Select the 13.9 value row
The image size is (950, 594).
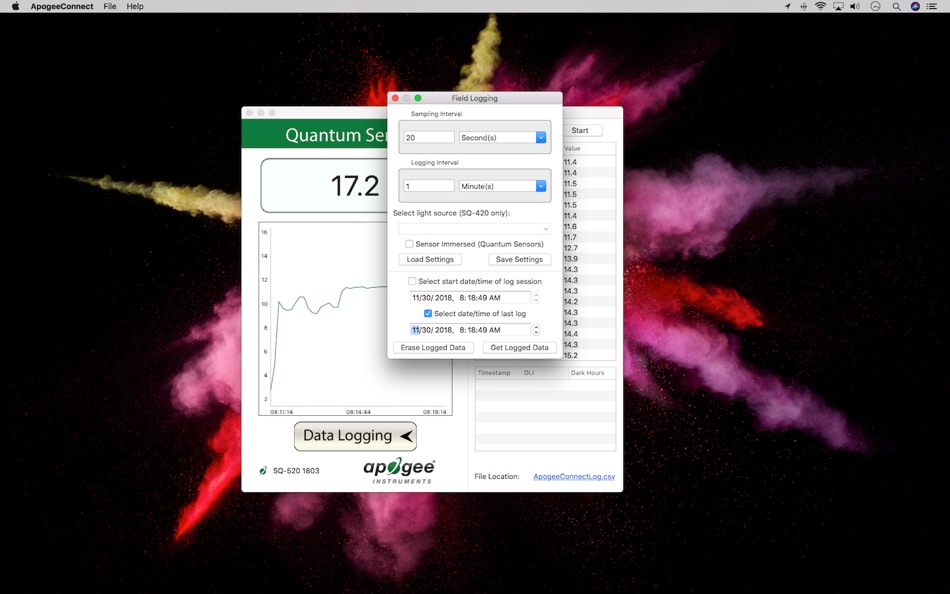589,259
